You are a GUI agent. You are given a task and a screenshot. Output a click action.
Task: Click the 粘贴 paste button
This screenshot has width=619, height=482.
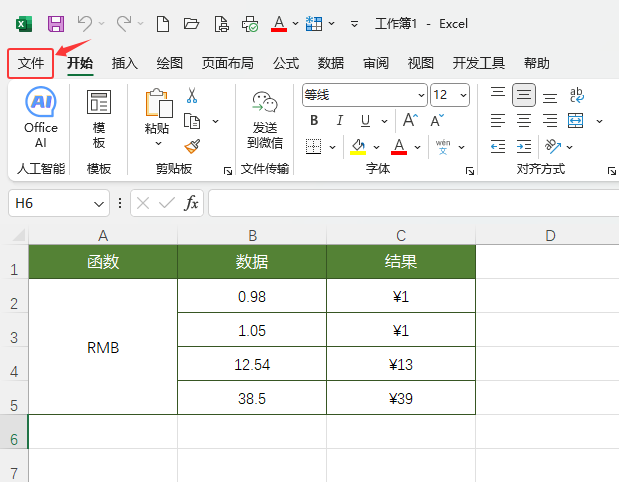pyautogui.click(x=158, y=118)
